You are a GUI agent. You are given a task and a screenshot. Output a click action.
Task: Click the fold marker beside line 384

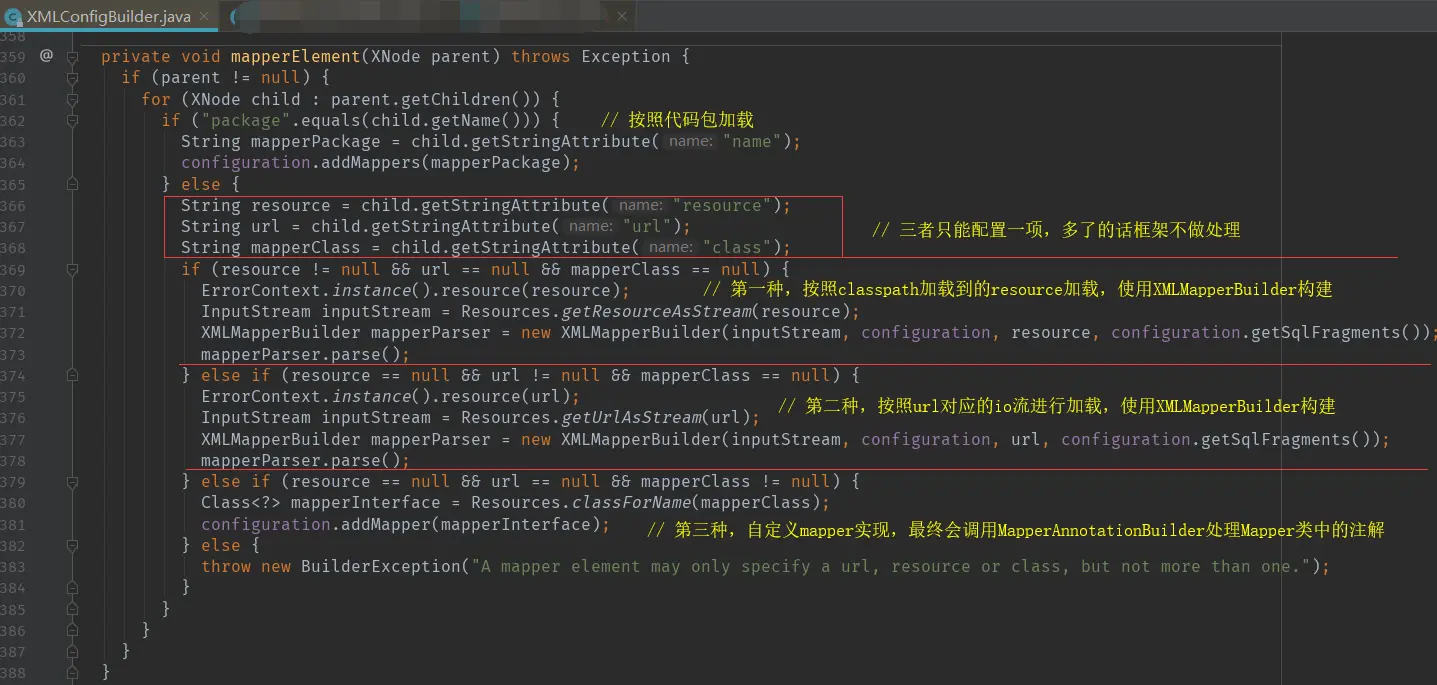tap(71, 587)
